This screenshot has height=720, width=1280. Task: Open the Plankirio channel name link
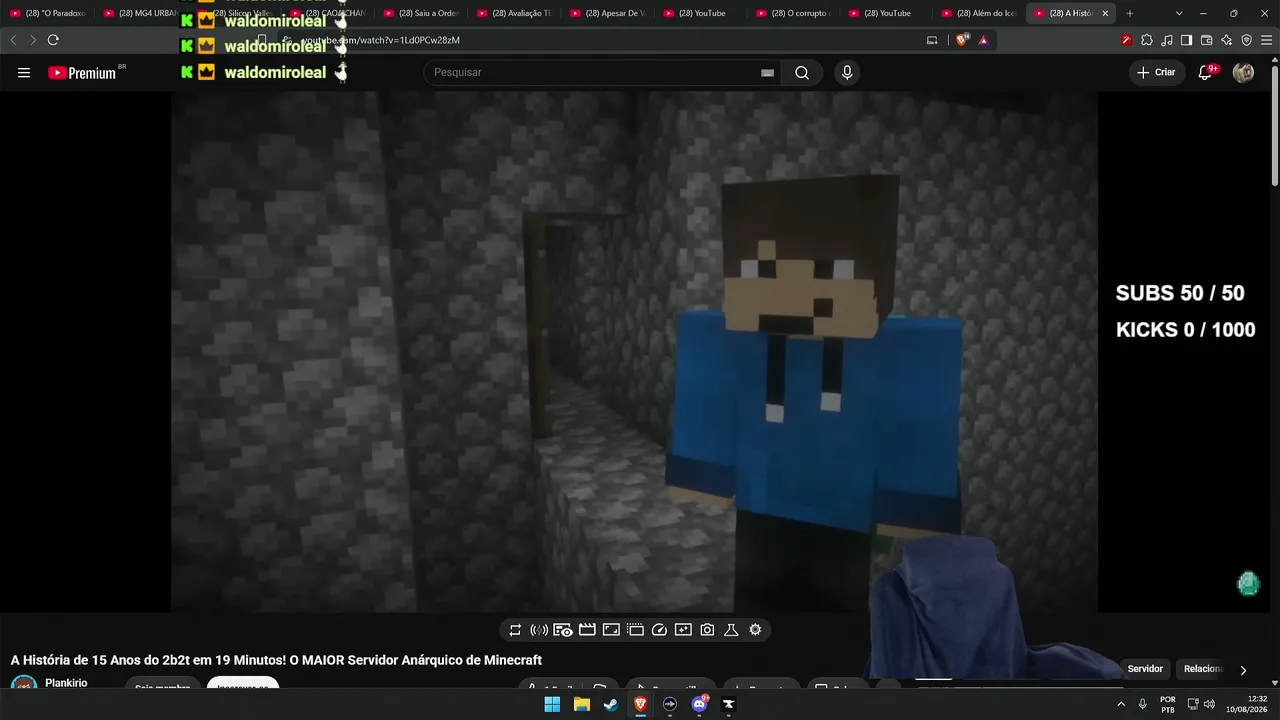[66, 683]
